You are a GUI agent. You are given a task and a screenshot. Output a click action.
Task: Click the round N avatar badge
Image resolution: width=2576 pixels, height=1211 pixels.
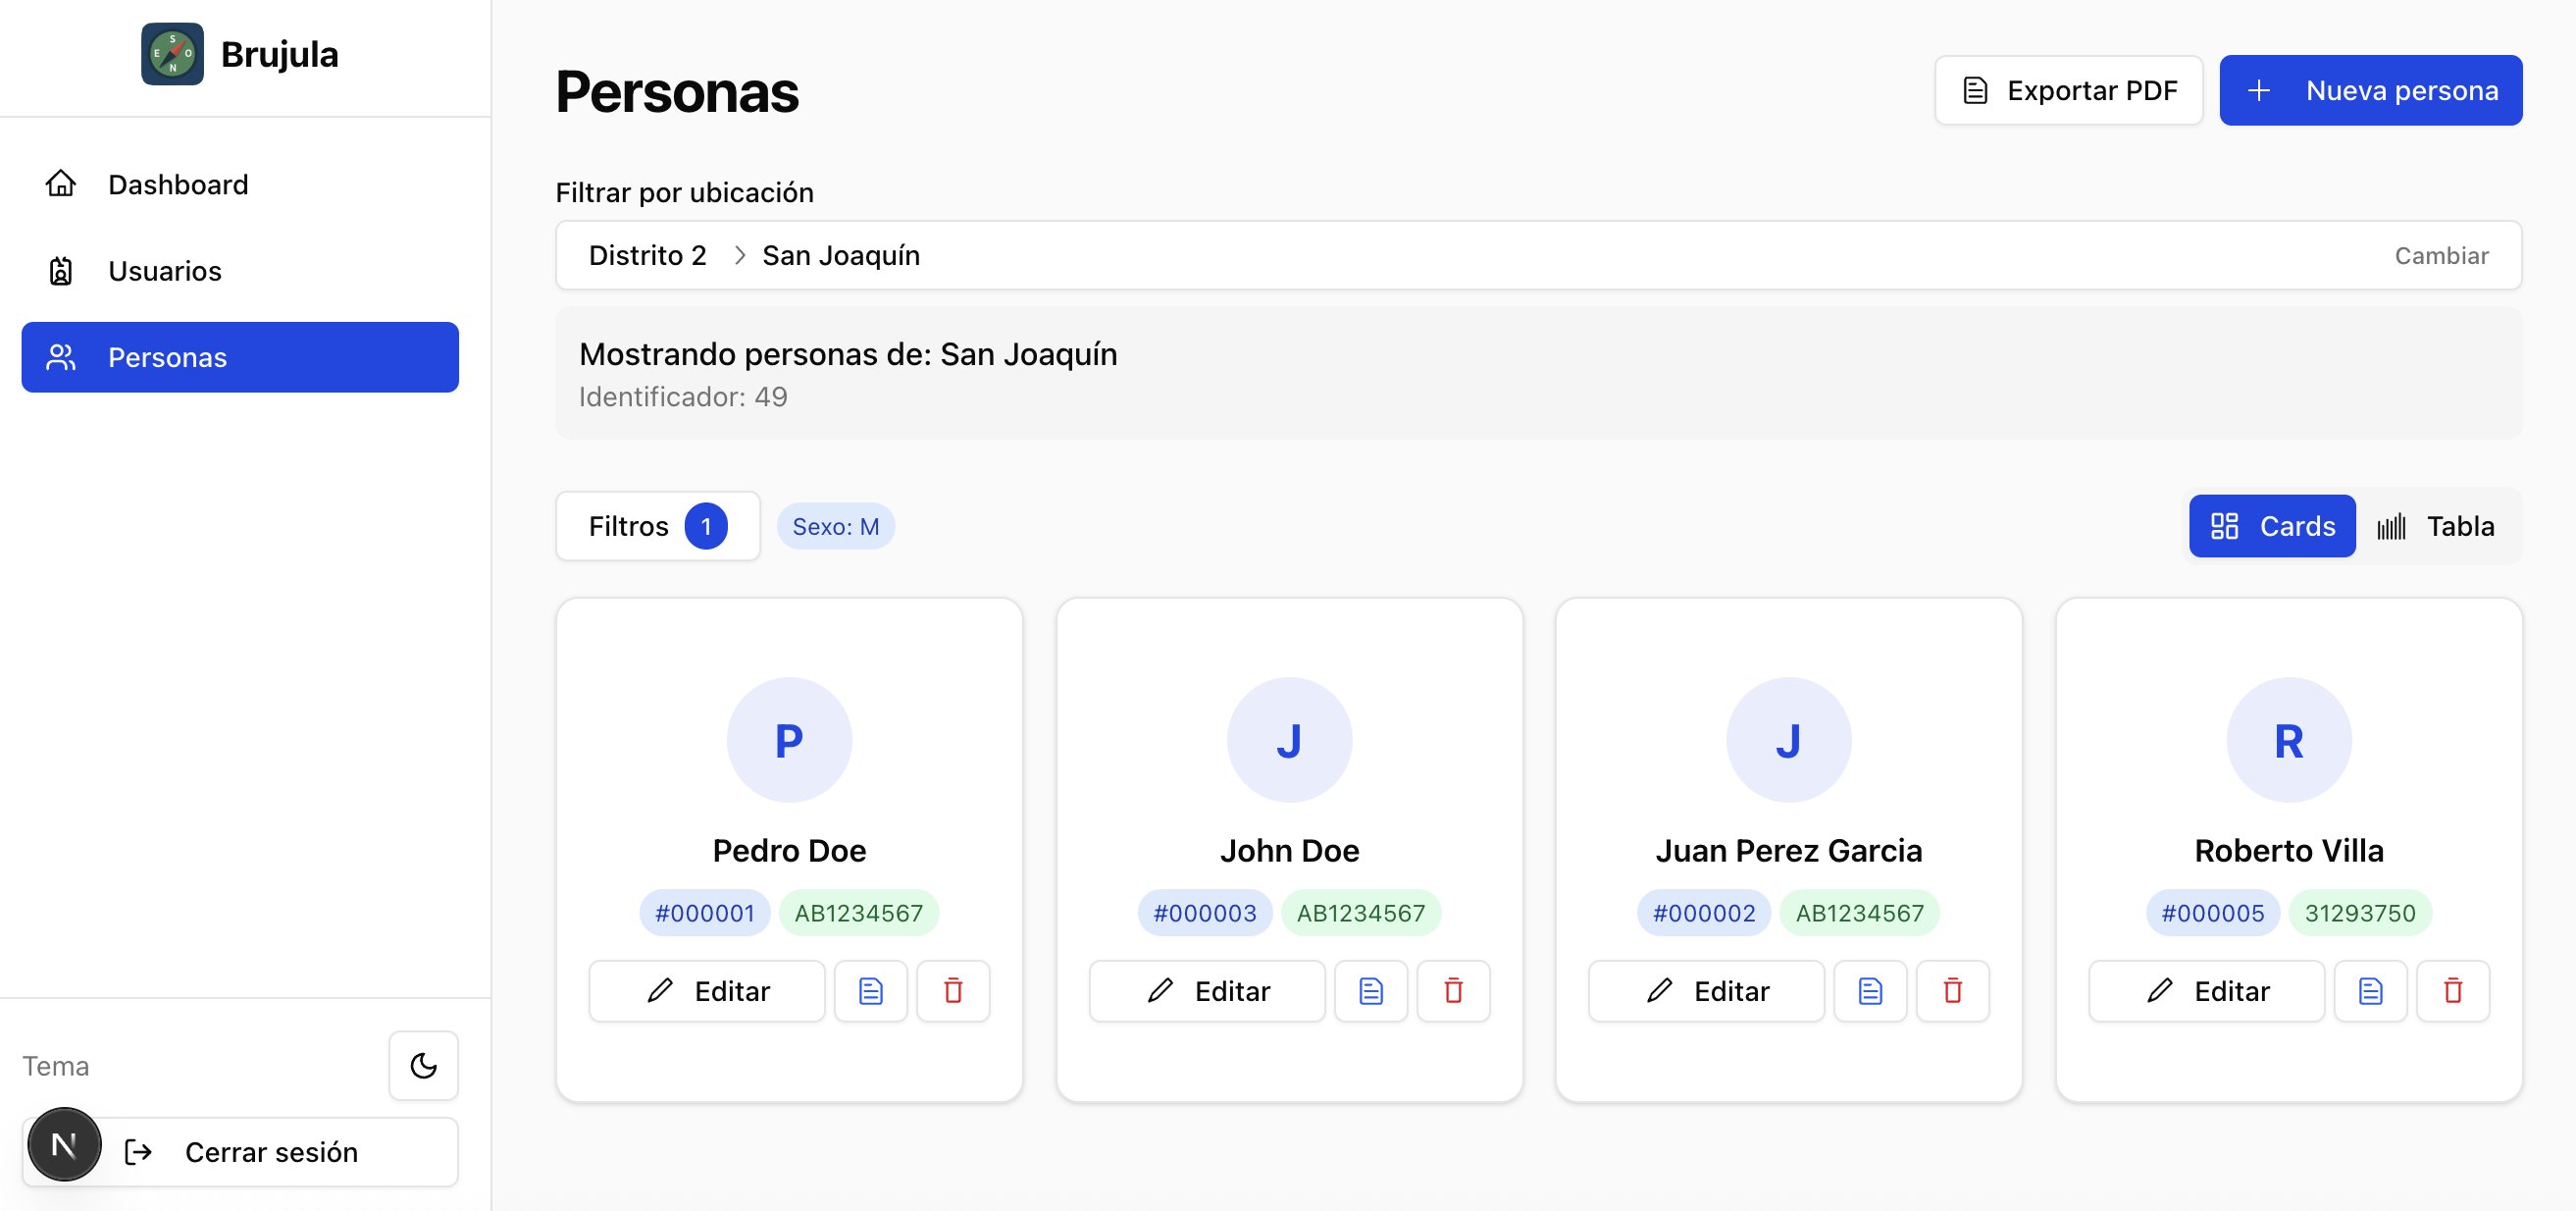click(x=64, y=1144)
